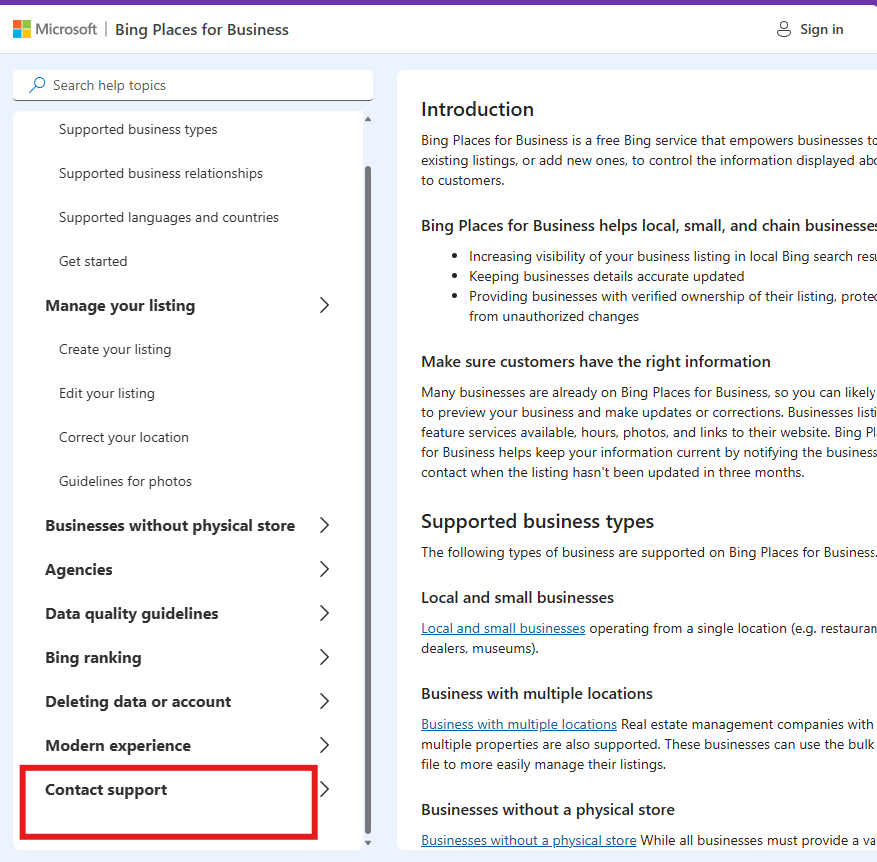Click sidebar scroll up arrow
The height and width of the screenshot is (862, 877).
[367, 119]
